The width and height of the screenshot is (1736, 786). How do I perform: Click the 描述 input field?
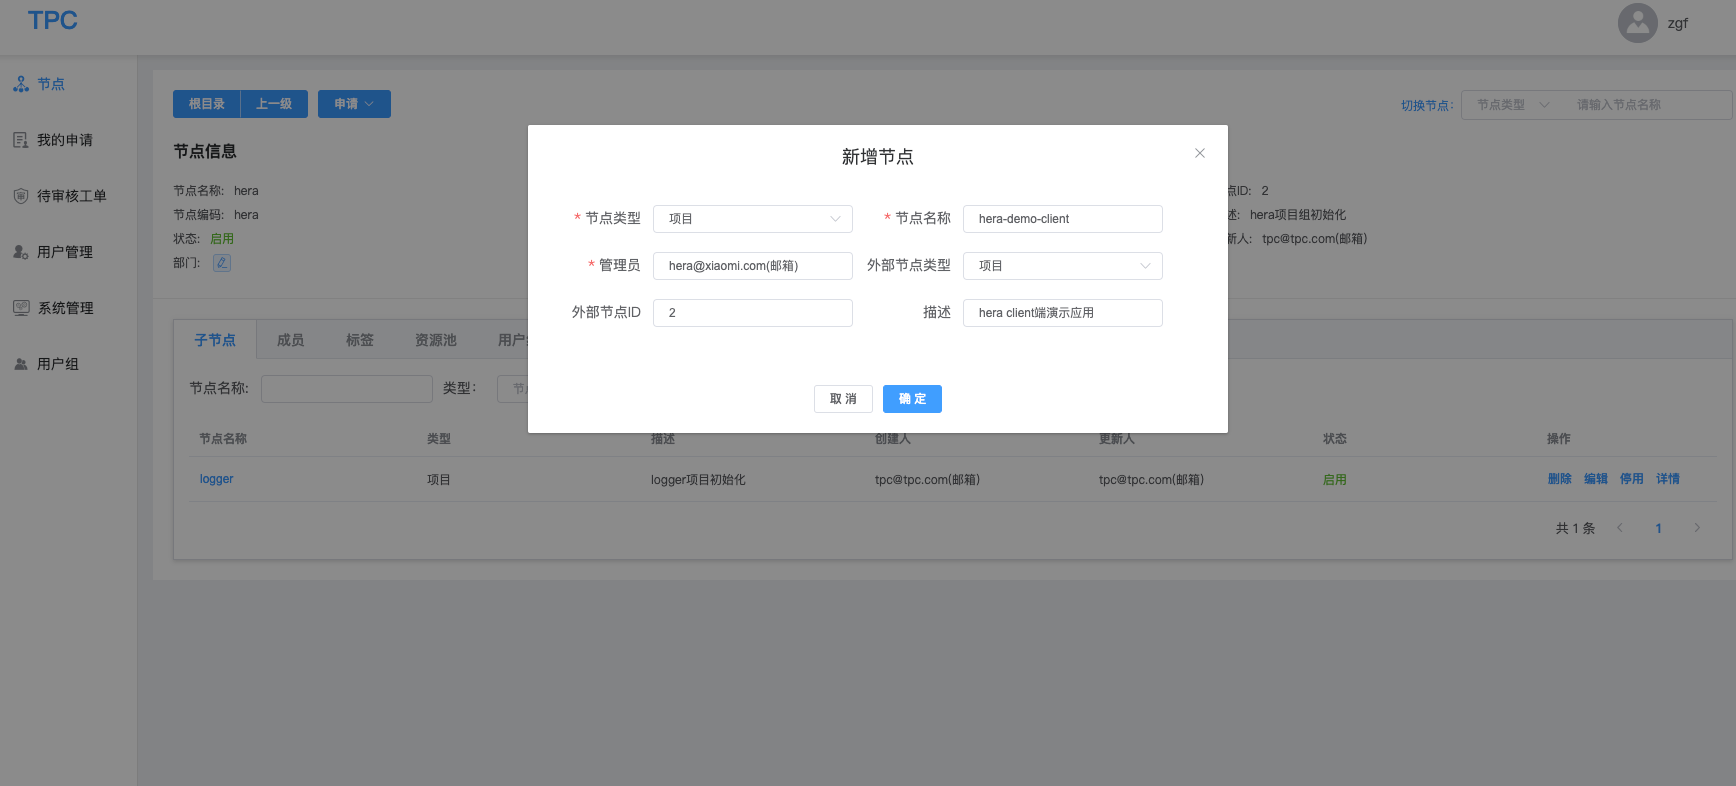(1063, 313)
